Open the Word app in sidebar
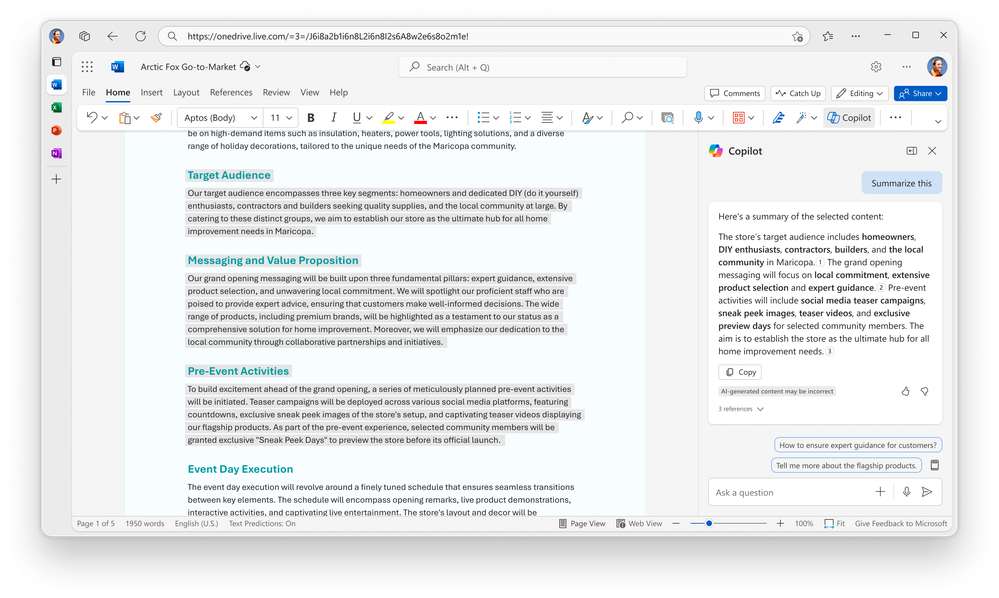999x598 pixels. click(56, 85)
